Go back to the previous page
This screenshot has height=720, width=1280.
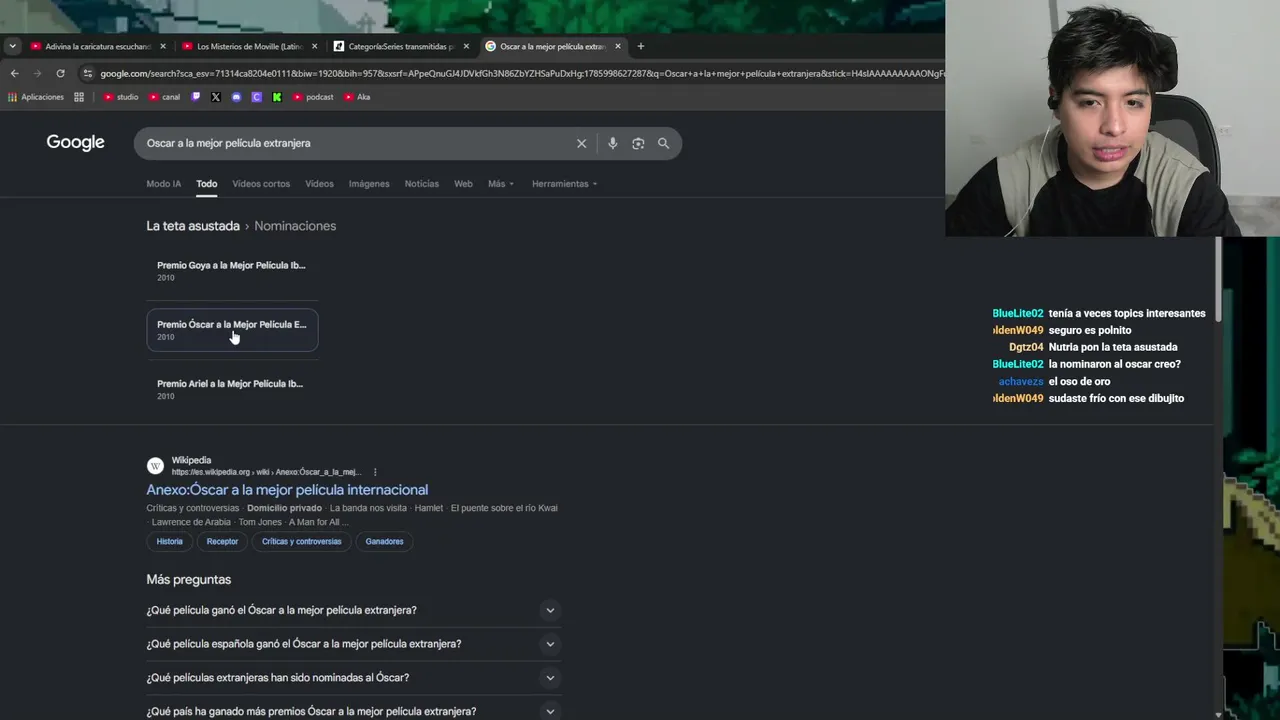point(14,73)
